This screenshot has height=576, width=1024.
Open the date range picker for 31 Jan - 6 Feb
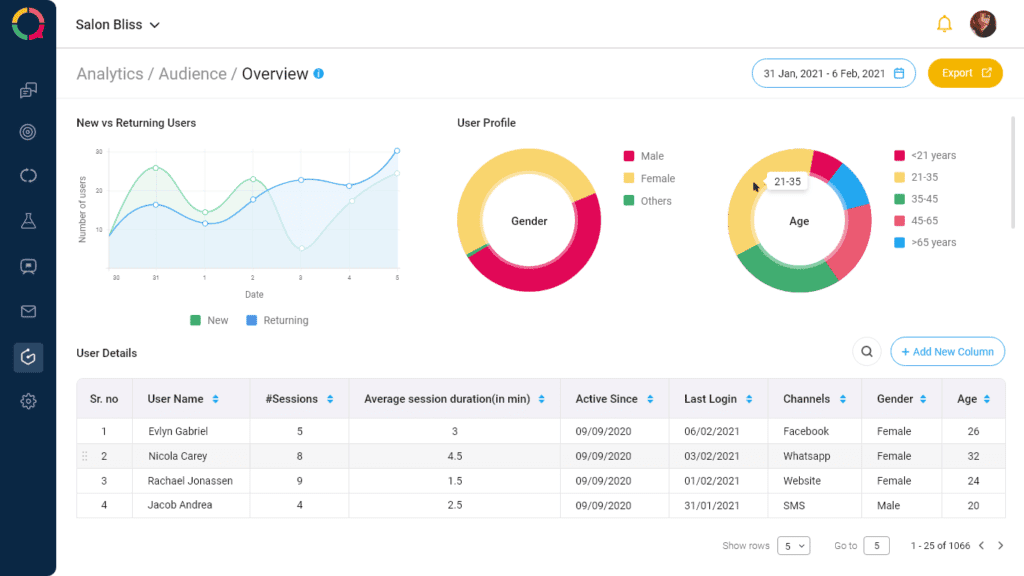tap(833, 72)
